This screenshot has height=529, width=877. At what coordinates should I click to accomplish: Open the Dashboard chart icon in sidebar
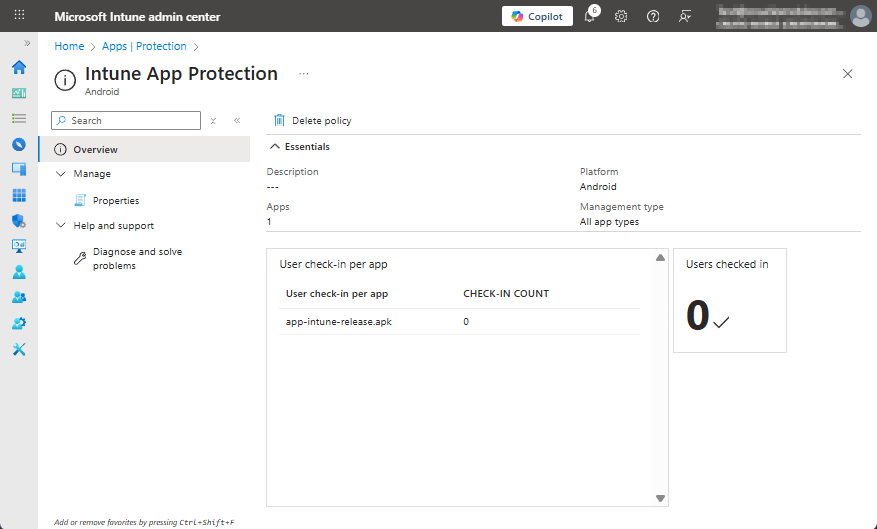coord(19,93)
